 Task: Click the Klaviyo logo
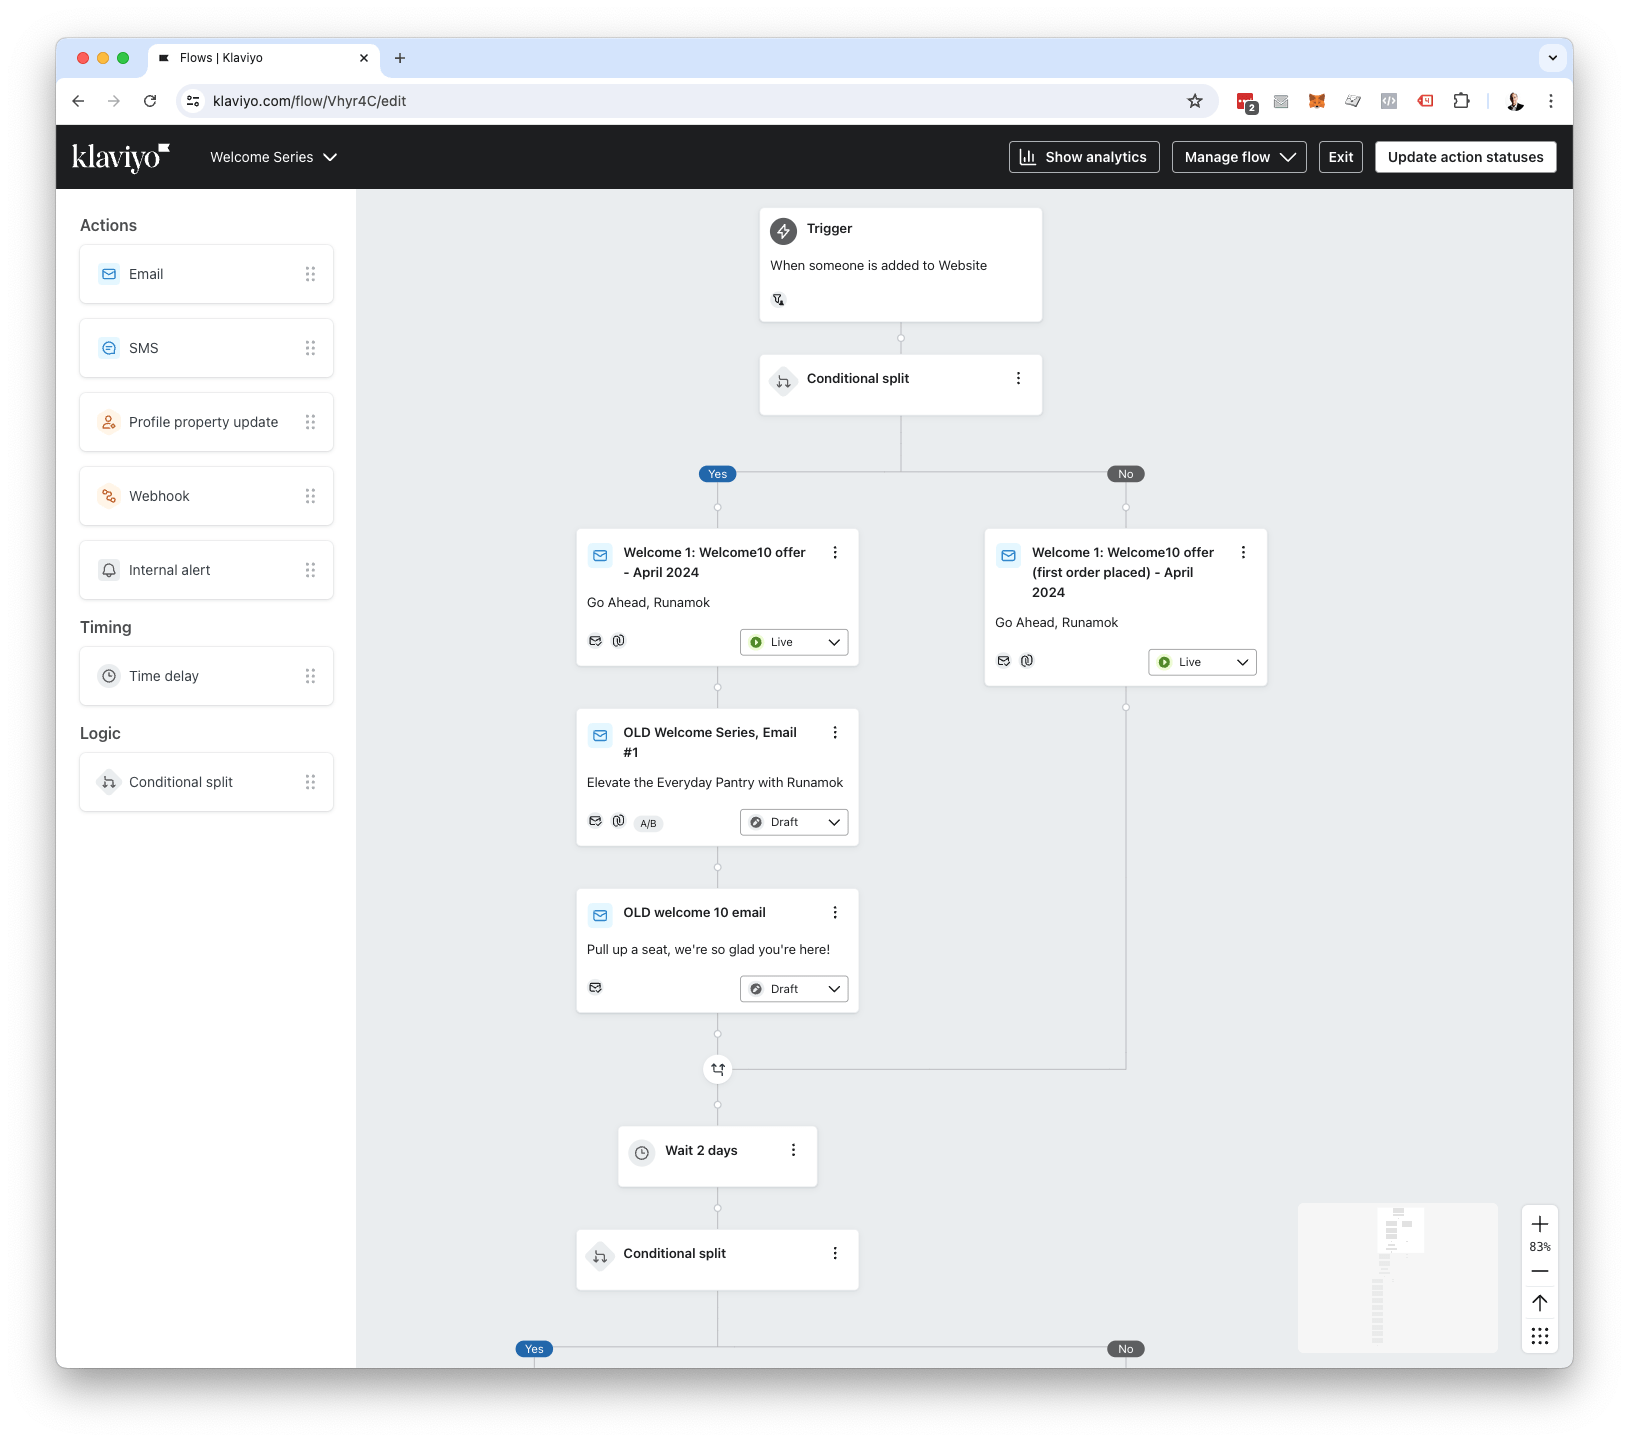[x=121, y=157]
